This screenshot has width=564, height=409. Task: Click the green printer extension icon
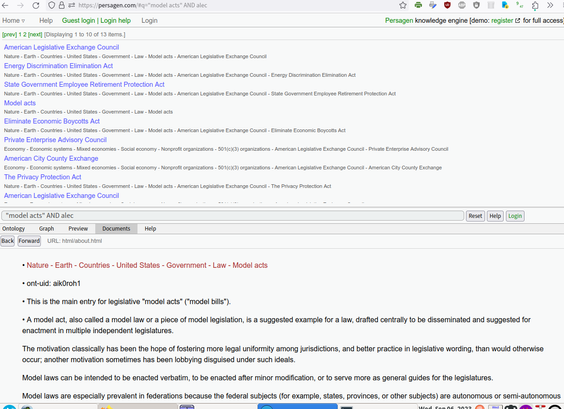418,5
